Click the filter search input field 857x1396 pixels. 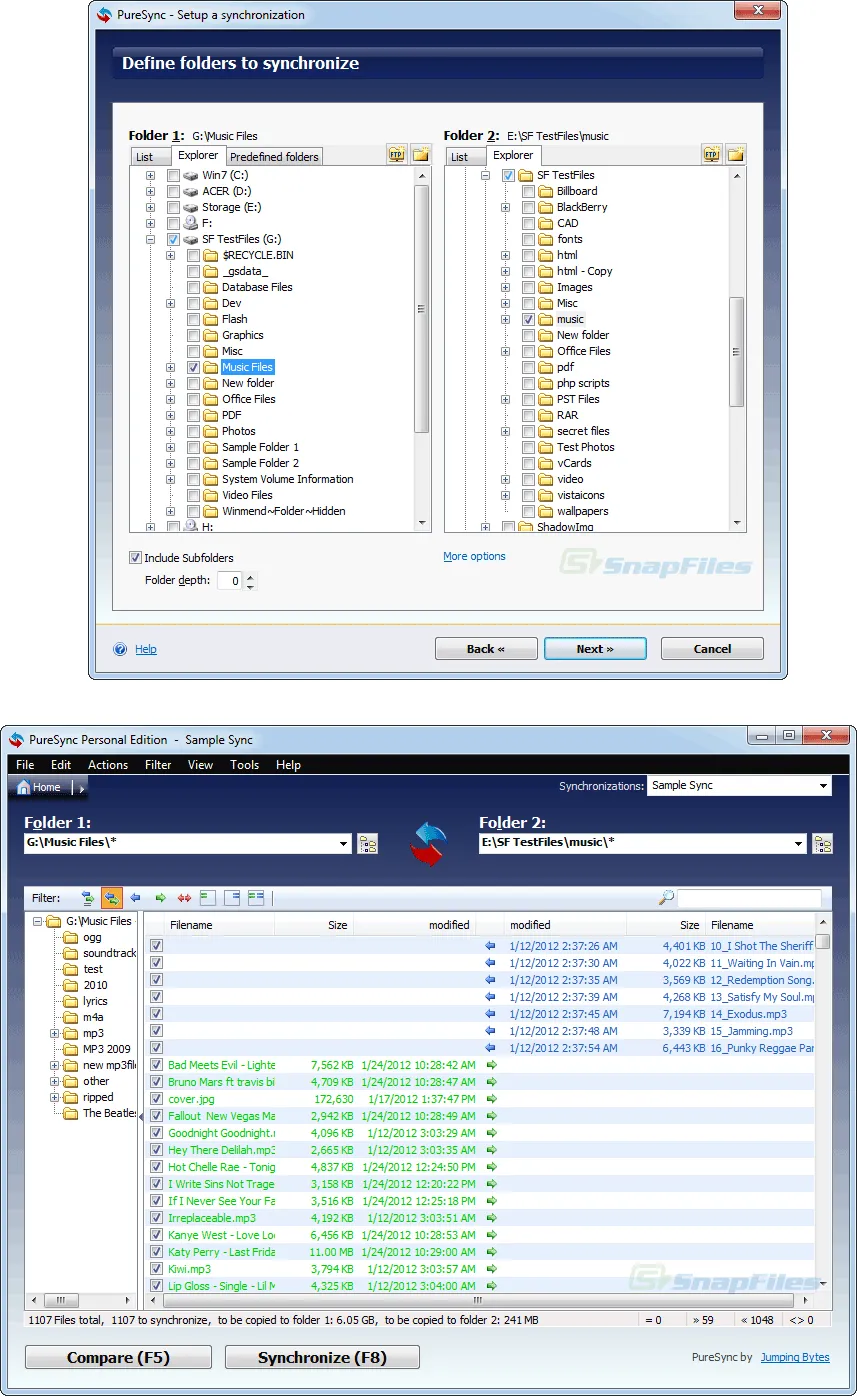pos(749,898)
